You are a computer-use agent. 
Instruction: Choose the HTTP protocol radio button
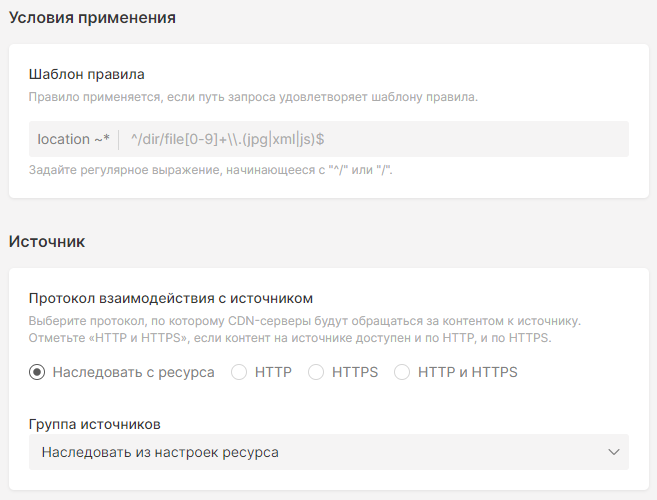(x=239, y=372)
